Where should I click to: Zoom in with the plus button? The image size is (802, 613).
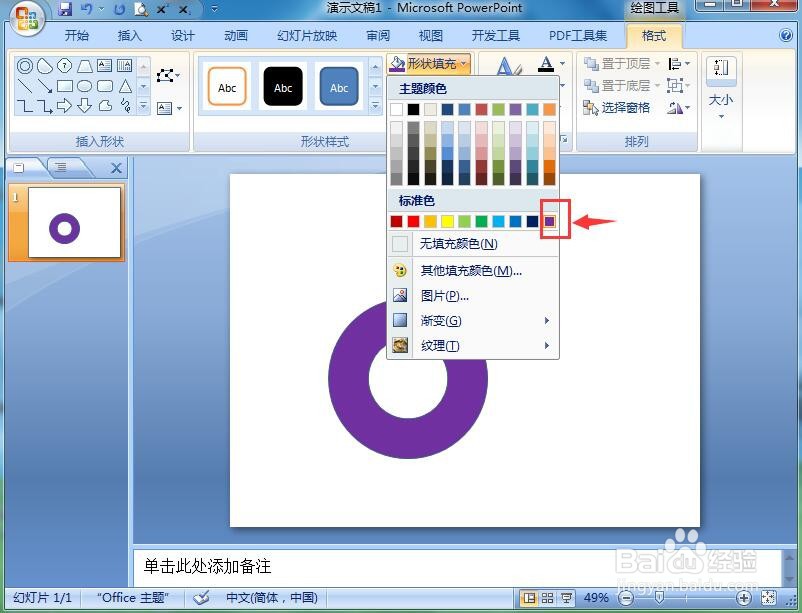[x=744, y=598]
